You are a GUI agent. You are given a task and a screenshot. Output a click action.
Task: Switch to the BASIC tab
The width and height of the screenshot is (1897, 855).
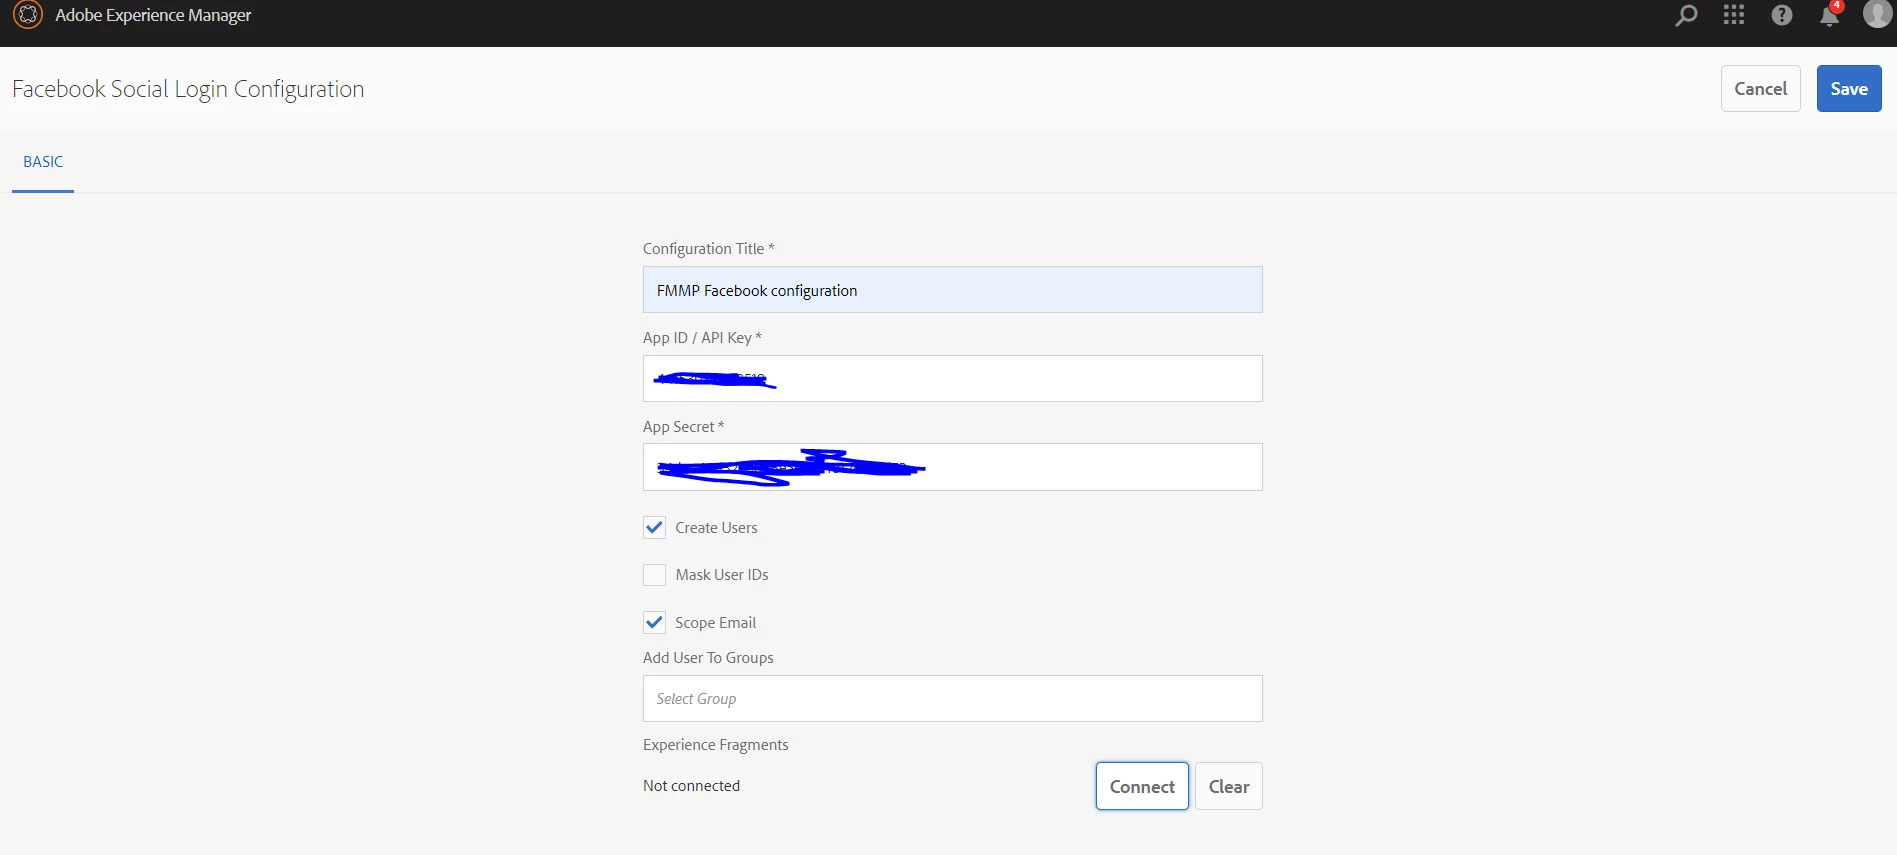(x=43, y=162)
